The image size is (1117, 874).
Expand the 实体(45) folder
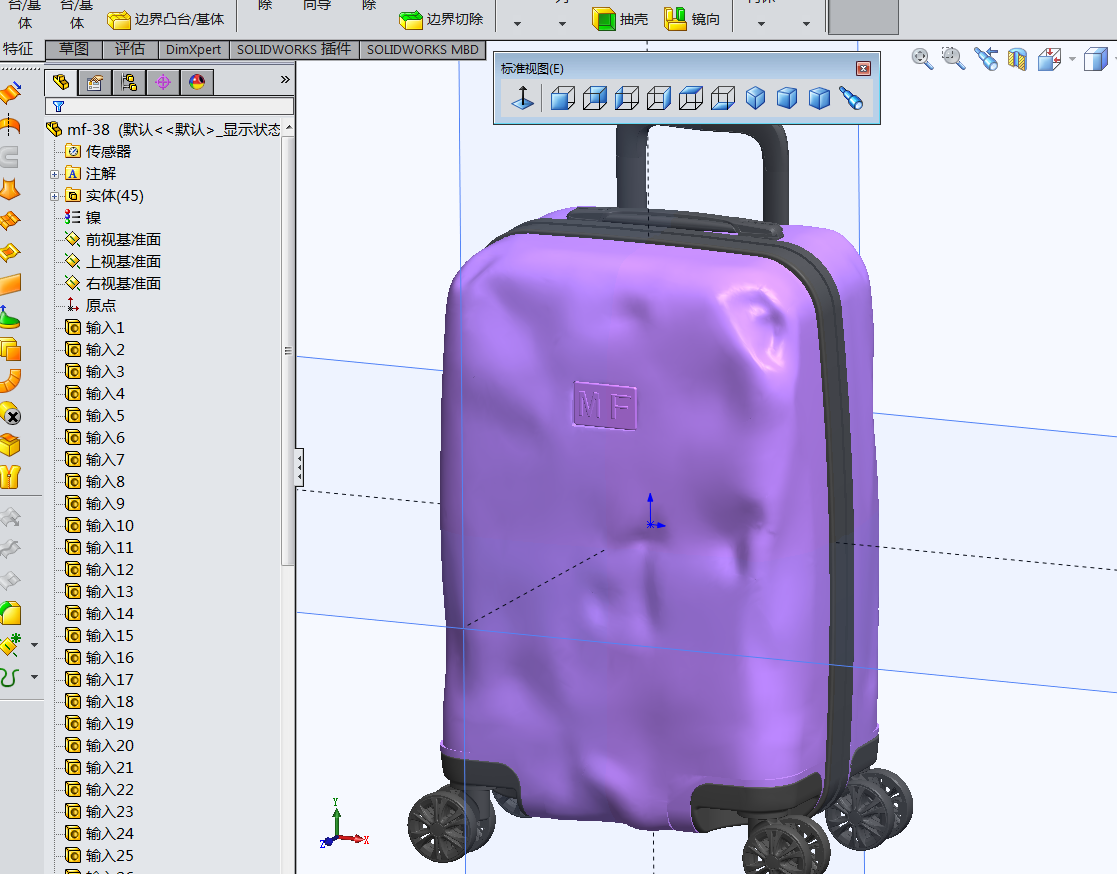tap(54, 196)
